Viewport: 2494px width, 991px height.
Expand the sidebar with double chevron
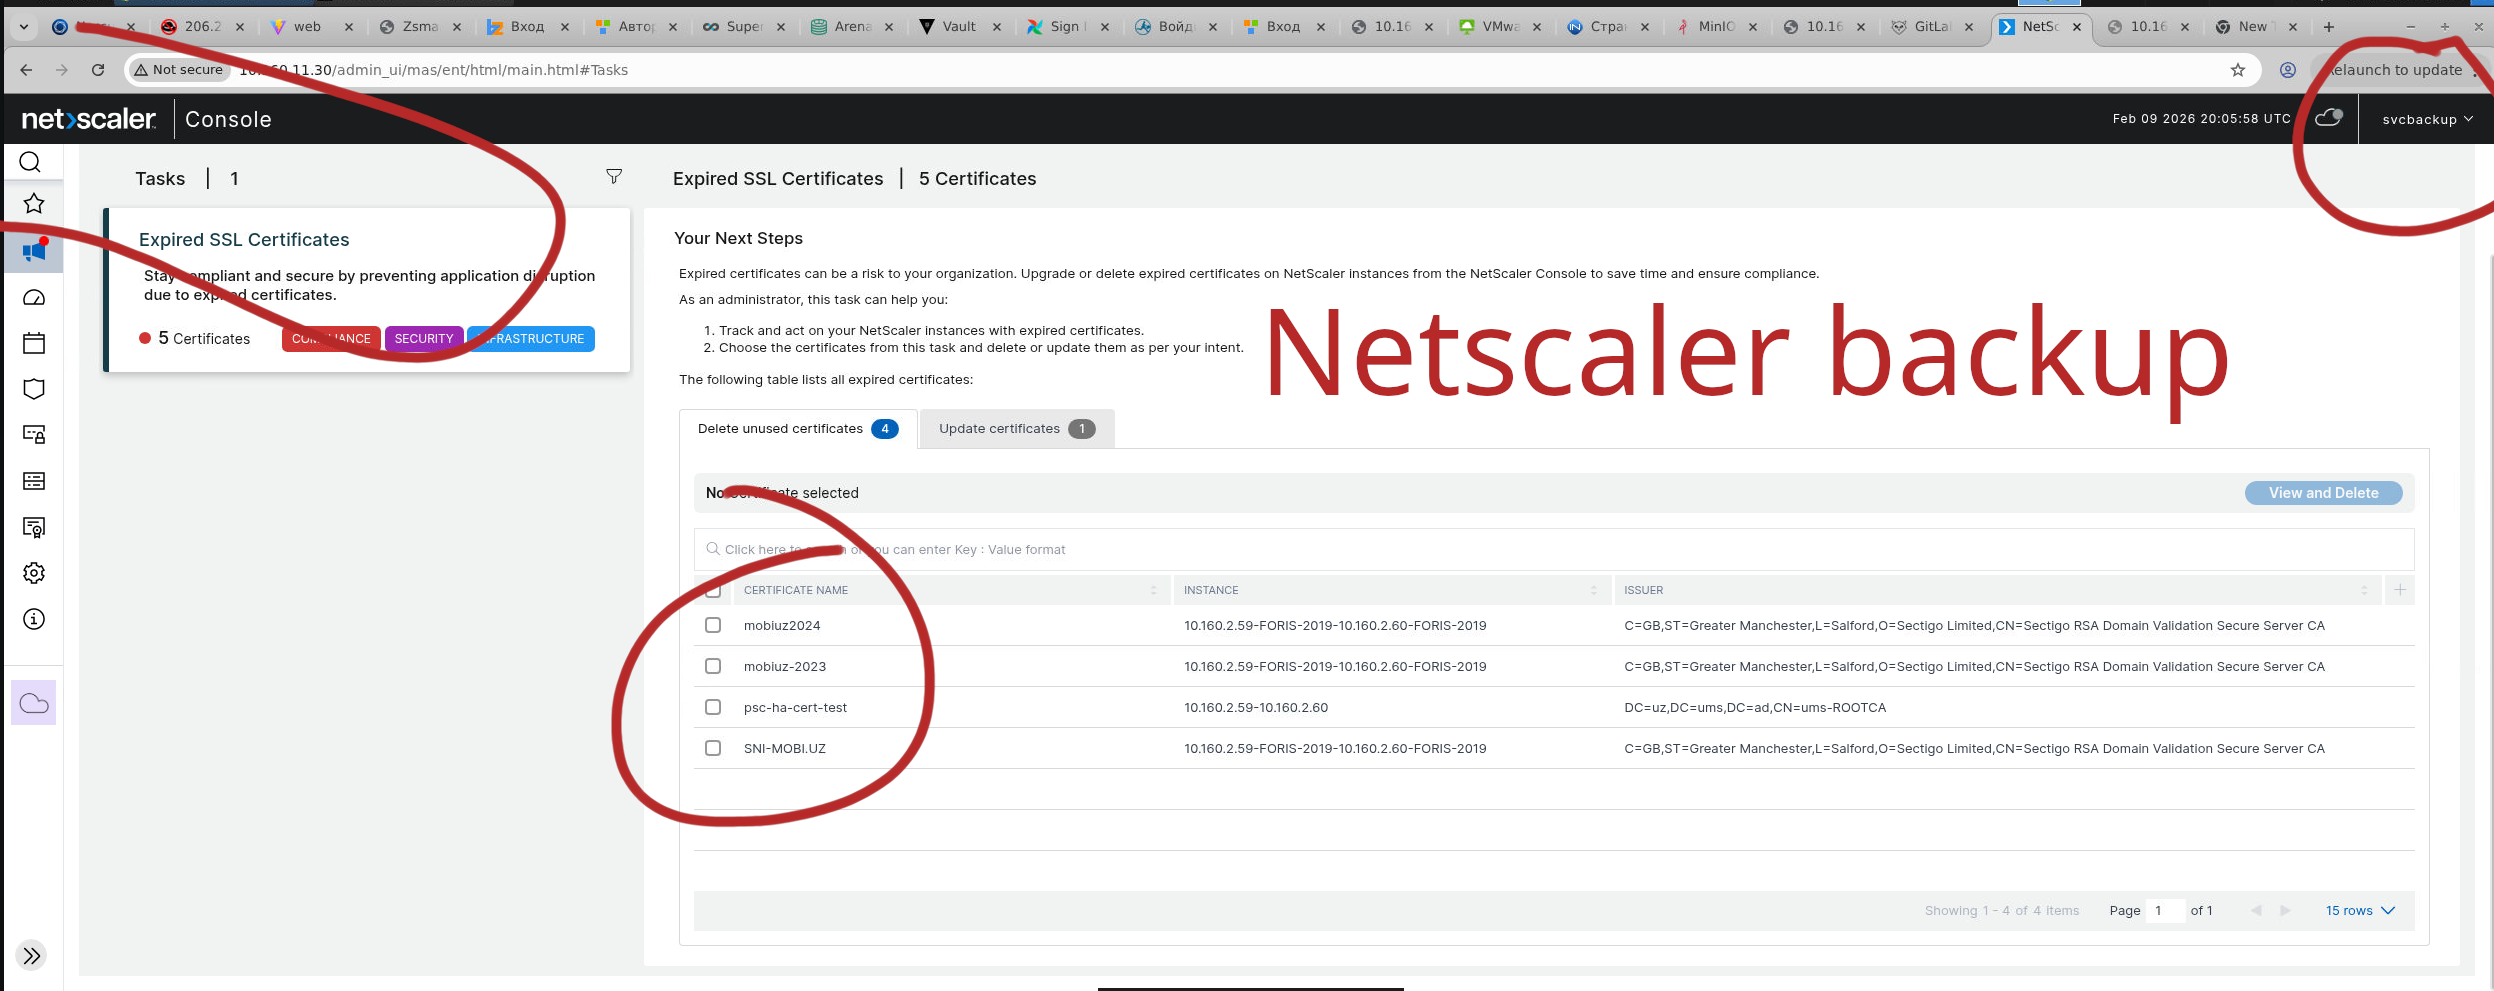pos(32,956)
